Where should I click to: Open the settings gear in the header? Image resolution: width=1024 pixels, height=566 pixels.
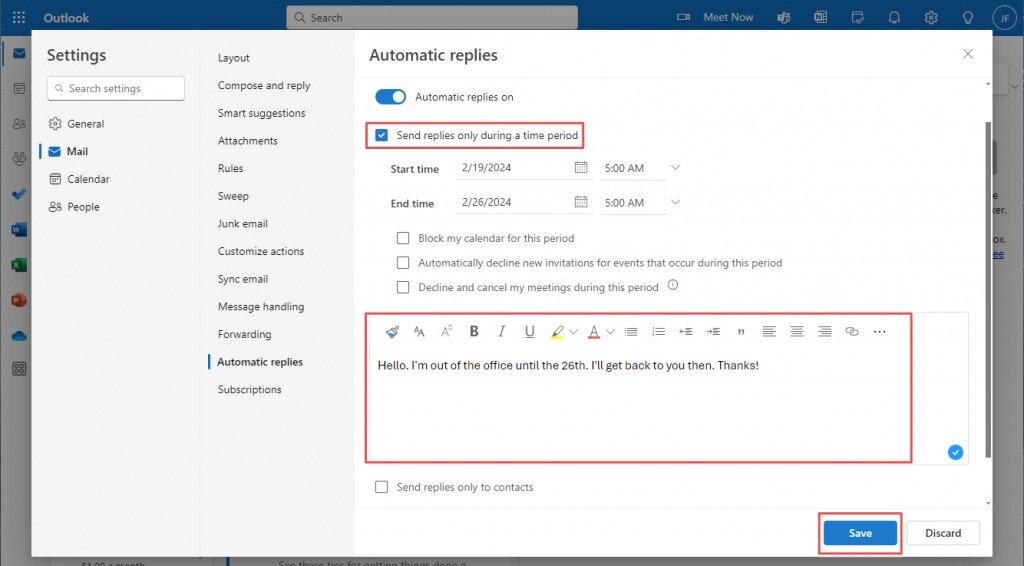point(931,18)
